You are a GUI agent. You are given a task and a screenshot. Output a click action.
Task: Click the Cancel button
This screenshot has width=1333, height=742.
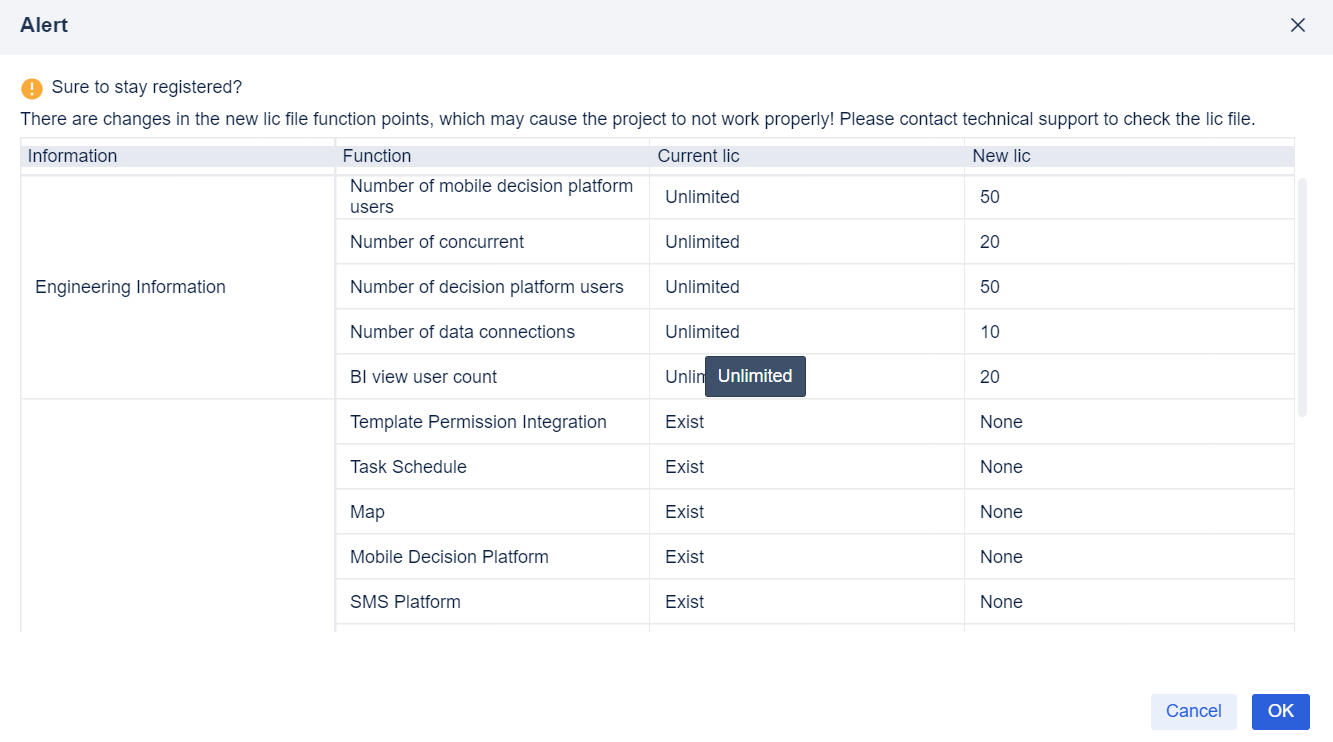click(1193, 711)
